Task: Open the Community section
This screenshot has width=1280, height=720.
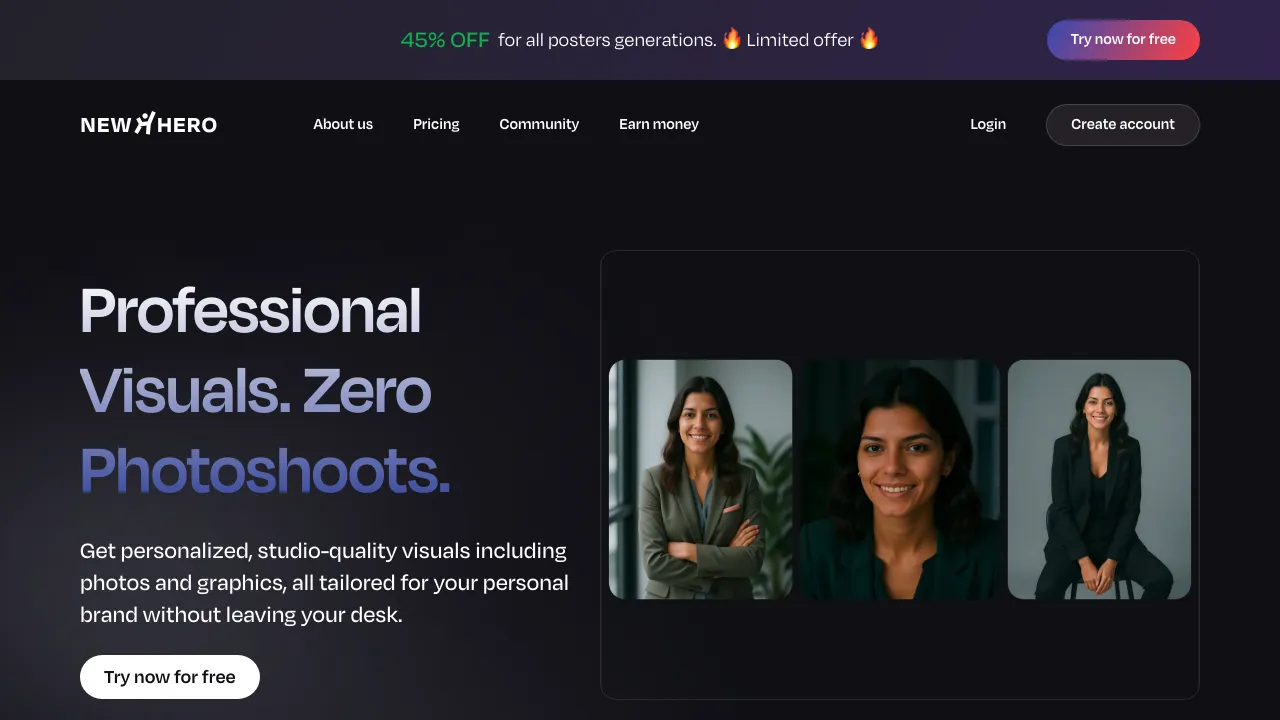Action: (539, 124)
